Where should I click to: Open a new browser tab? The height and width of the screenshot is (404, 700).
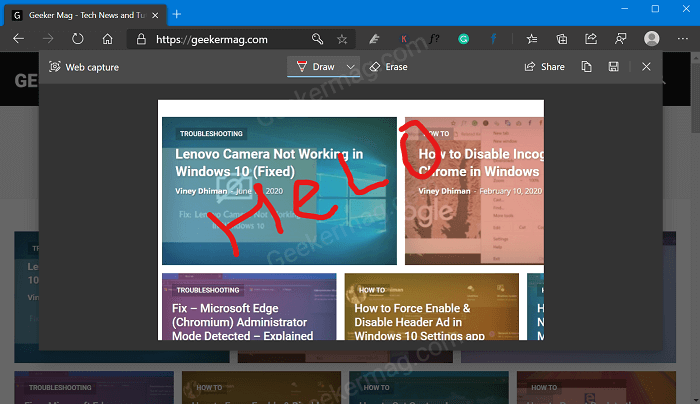177,15
